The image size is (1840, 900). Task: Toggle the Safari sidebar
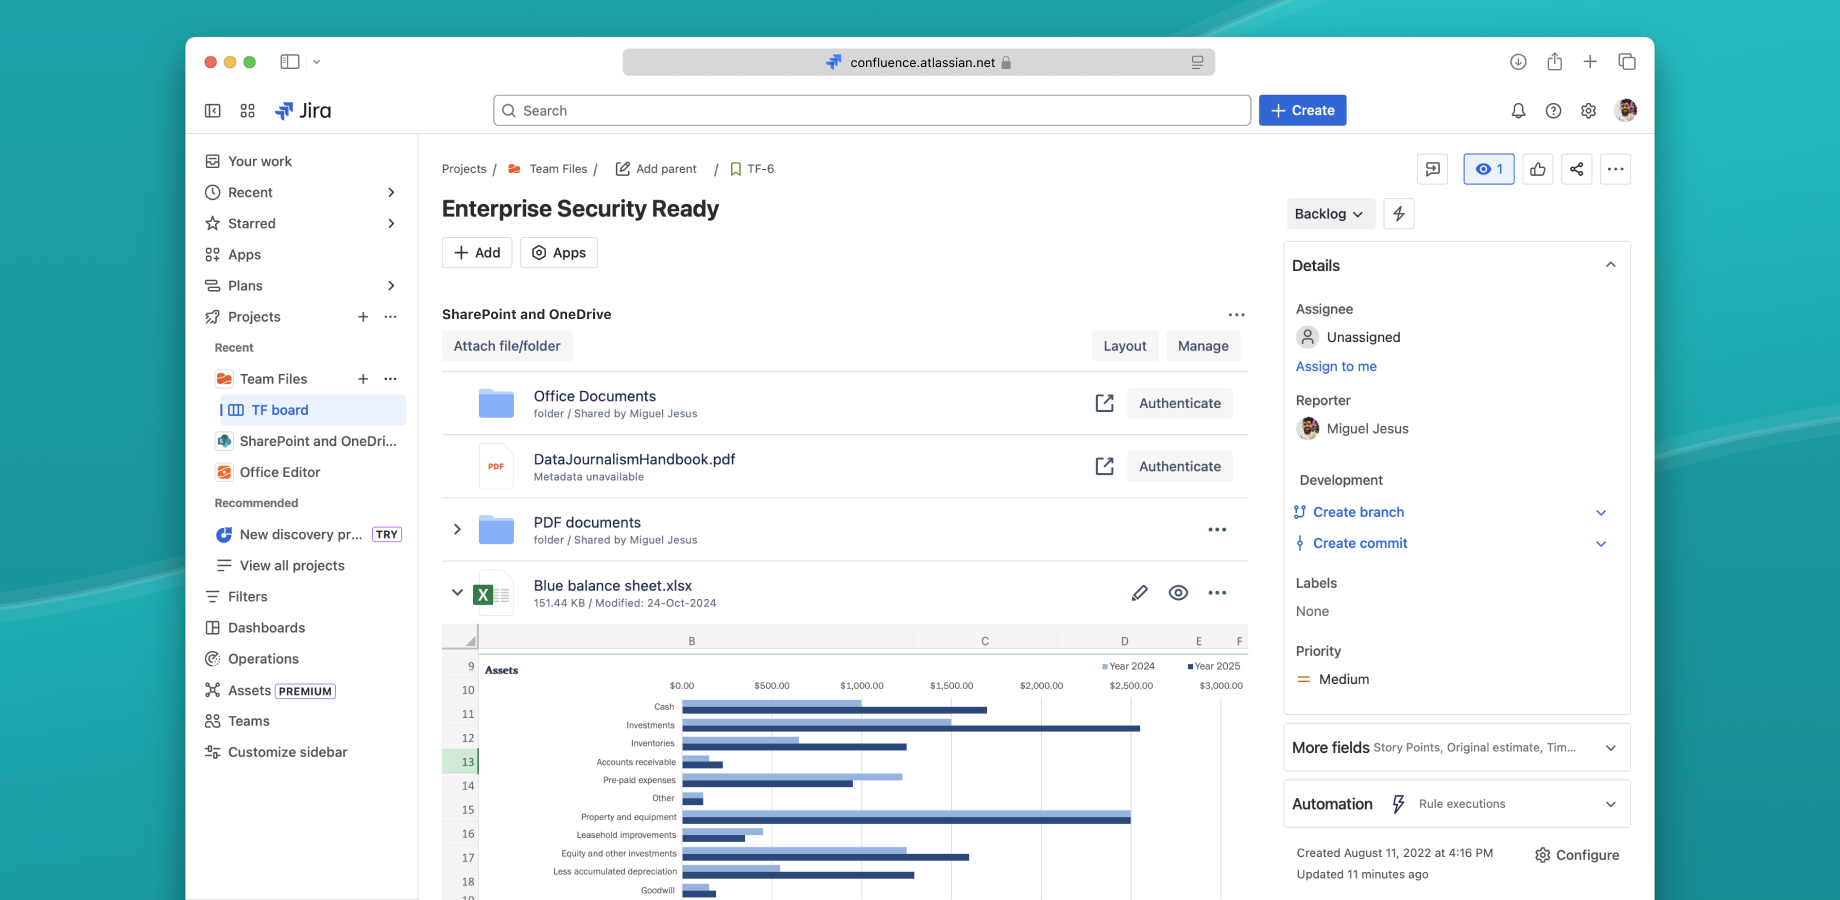pos(290,62)
